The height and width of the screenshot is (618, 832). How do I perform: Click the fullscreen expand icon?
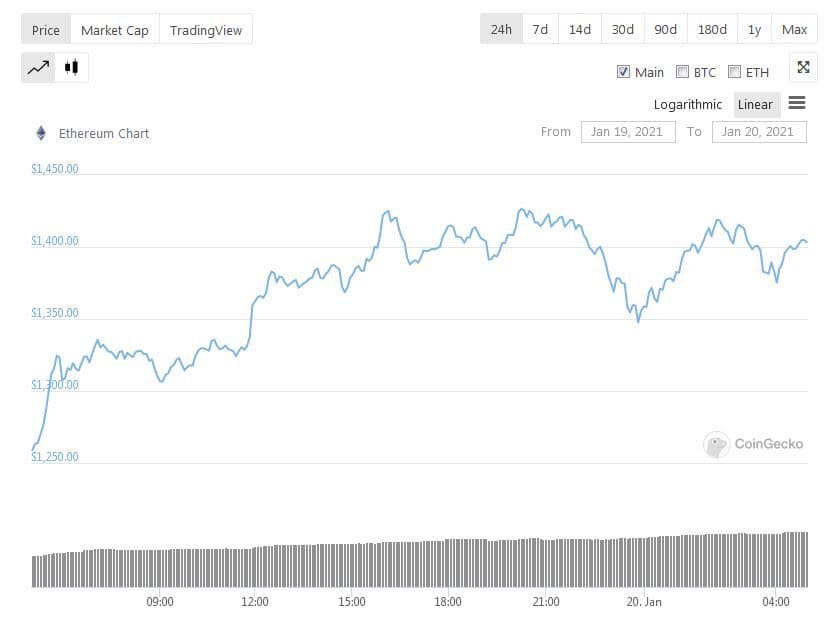(x=803, y=68)
